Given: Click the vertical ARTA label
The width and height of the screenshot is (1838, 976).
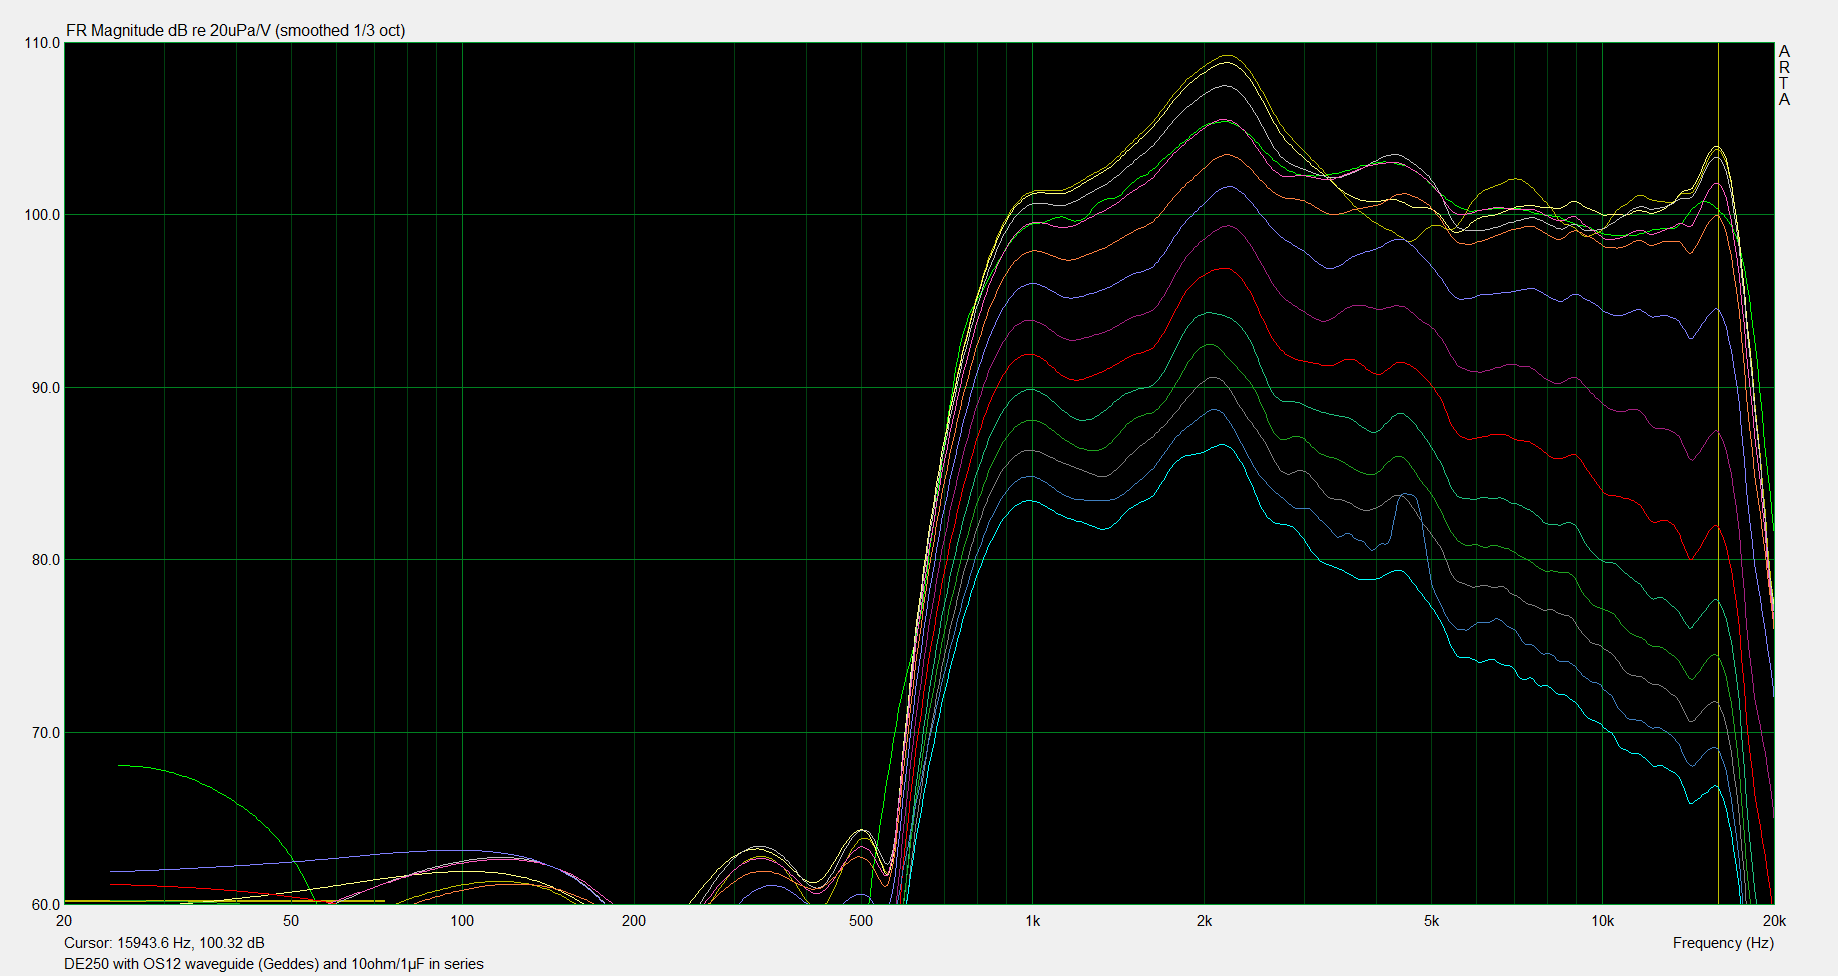Looking at the screenshot, I should pos(1784,75).
